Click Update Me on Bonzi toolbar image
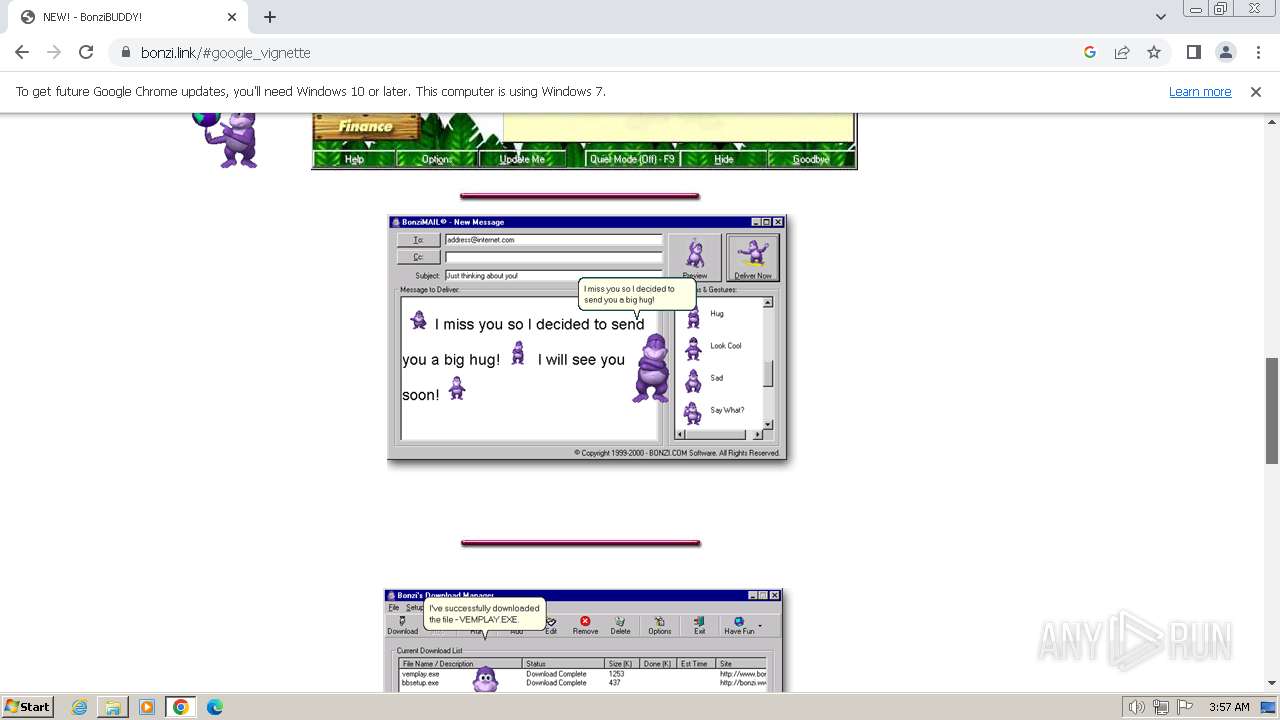 tap(522, 159)
